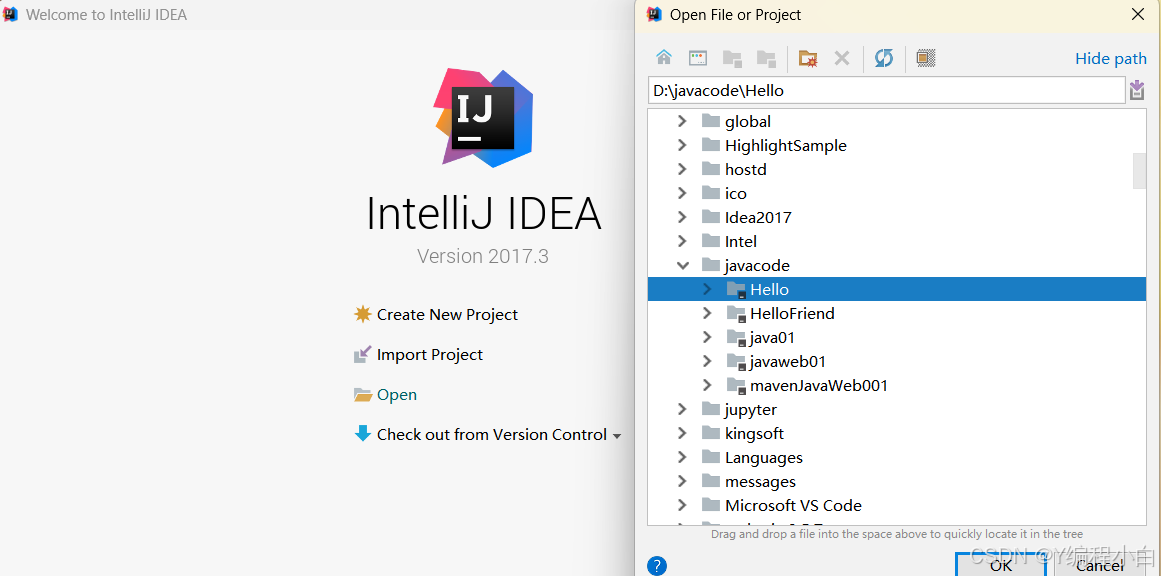The height and width of the screenshot is (576, 1161).
Task: Expand the HighlightSample folder
Action: (x=683, y=145)
